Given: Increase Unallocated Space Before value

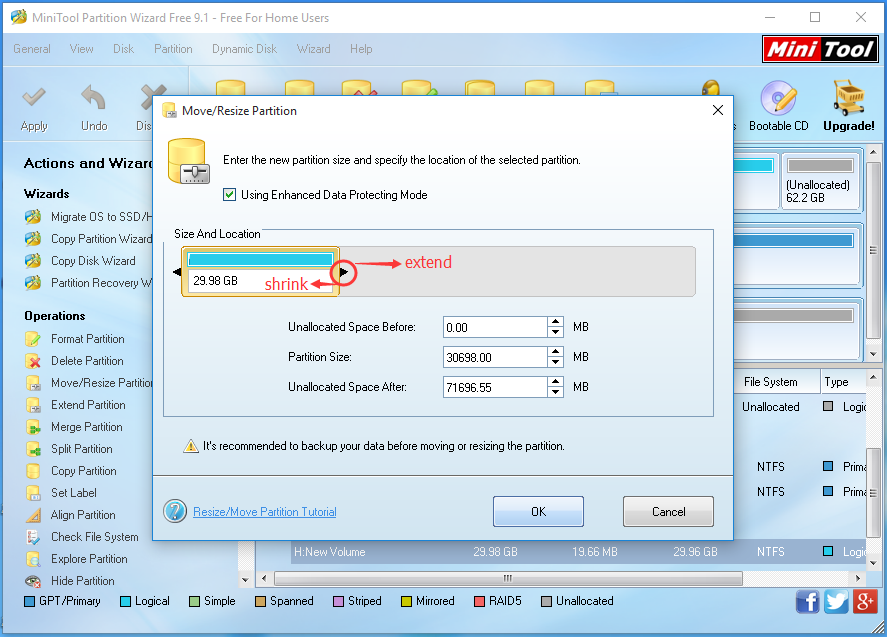Looking at the screenshot, I should tap(556, 322).
